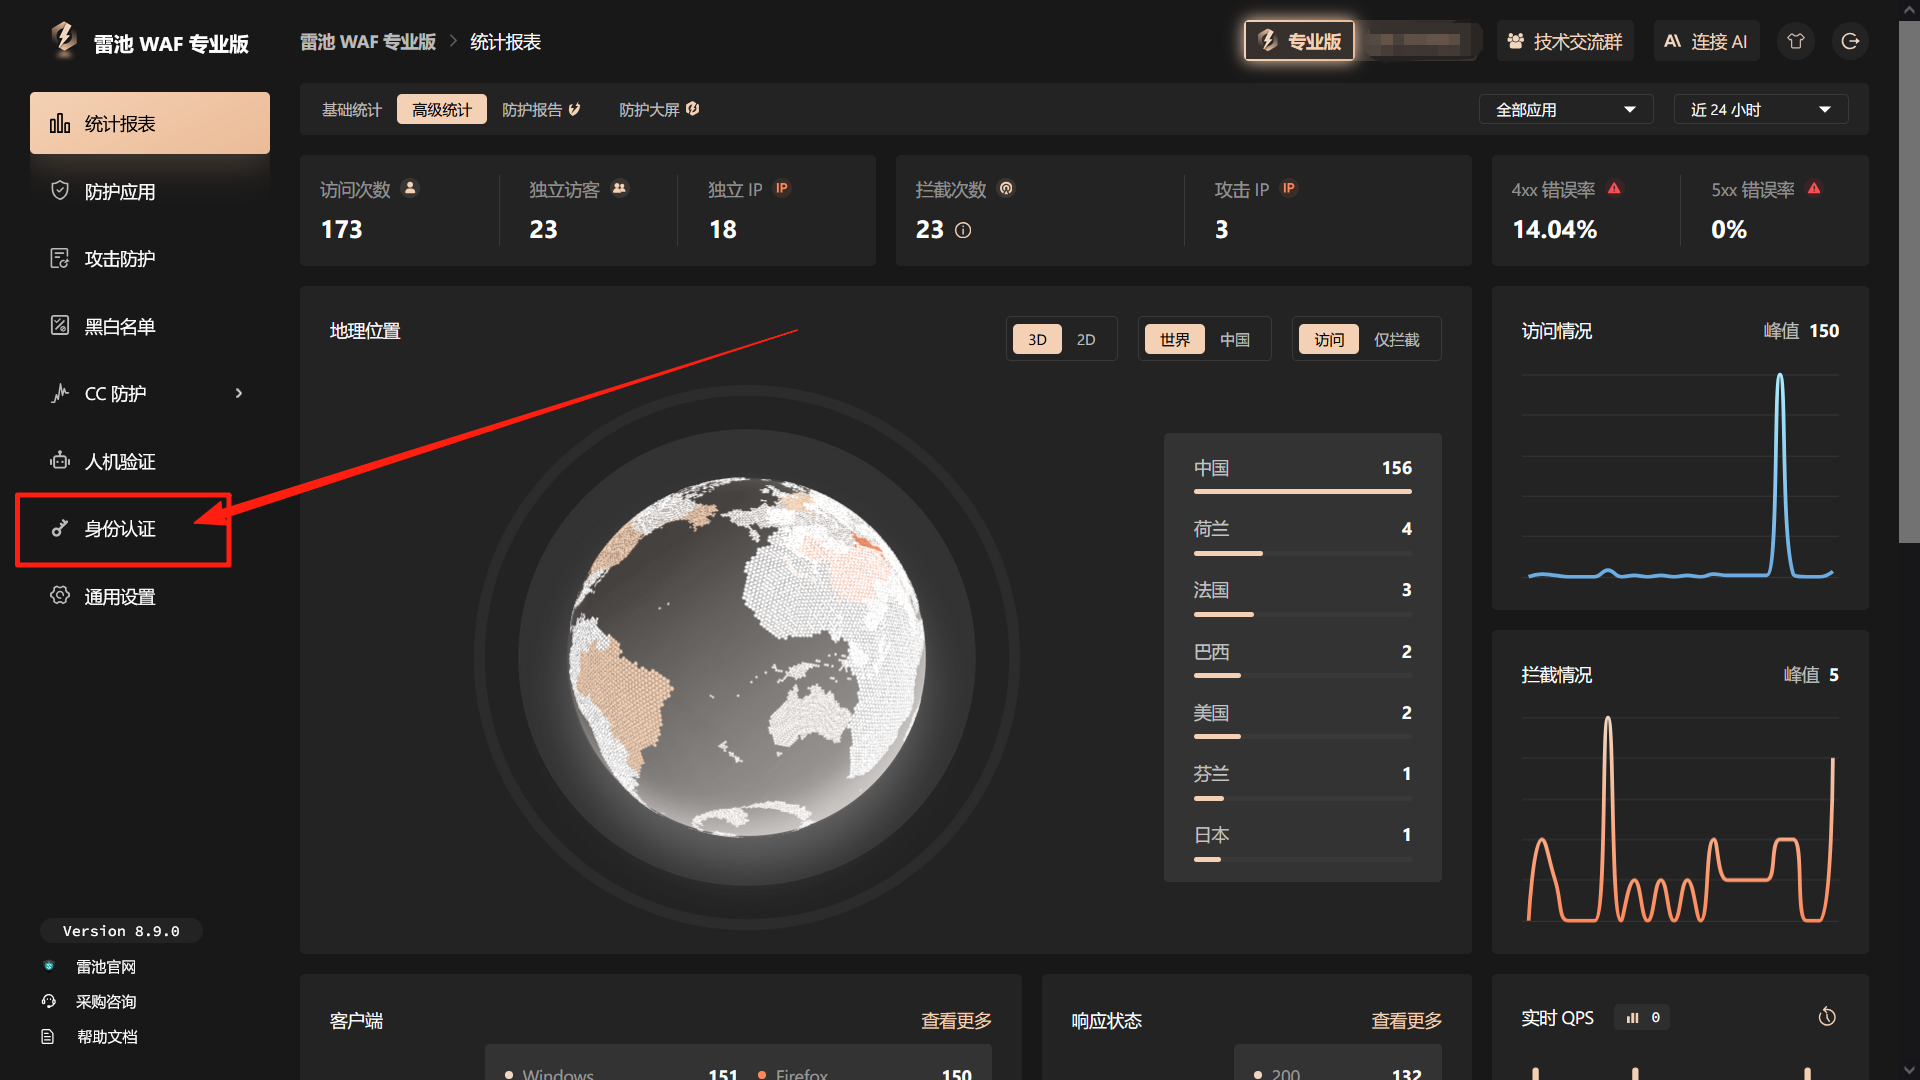Click the 拦截情况 line chart
This screenshot has width=1920, height=1080.
point(1680,820)
